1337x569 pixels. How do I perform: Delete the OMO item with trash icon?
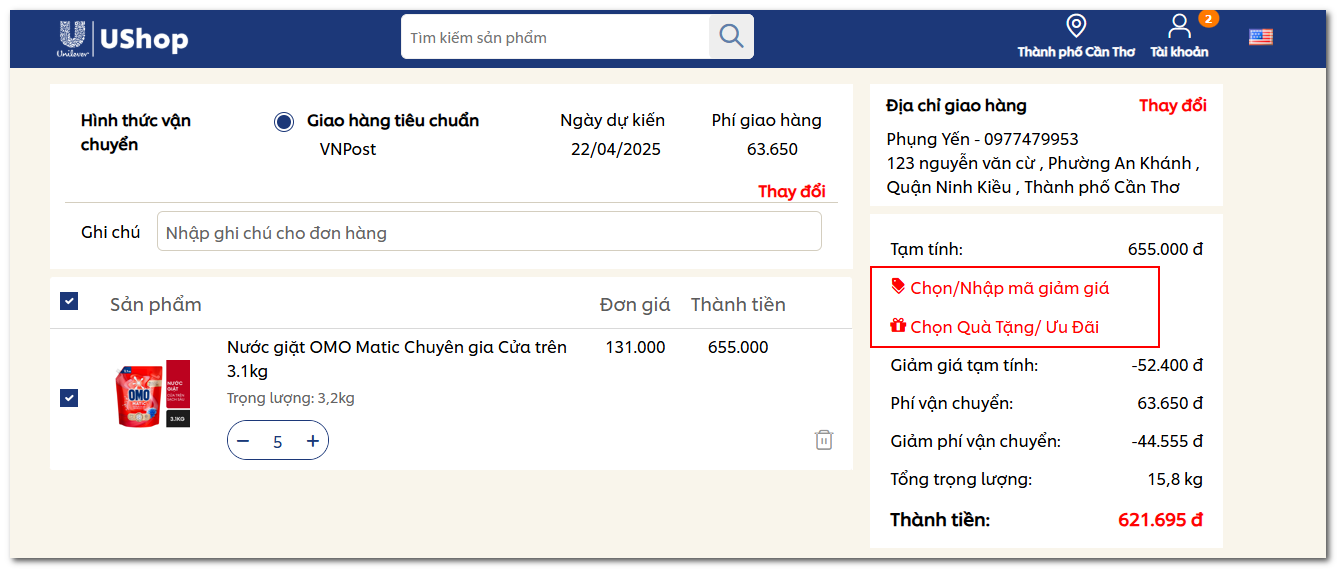824,440
